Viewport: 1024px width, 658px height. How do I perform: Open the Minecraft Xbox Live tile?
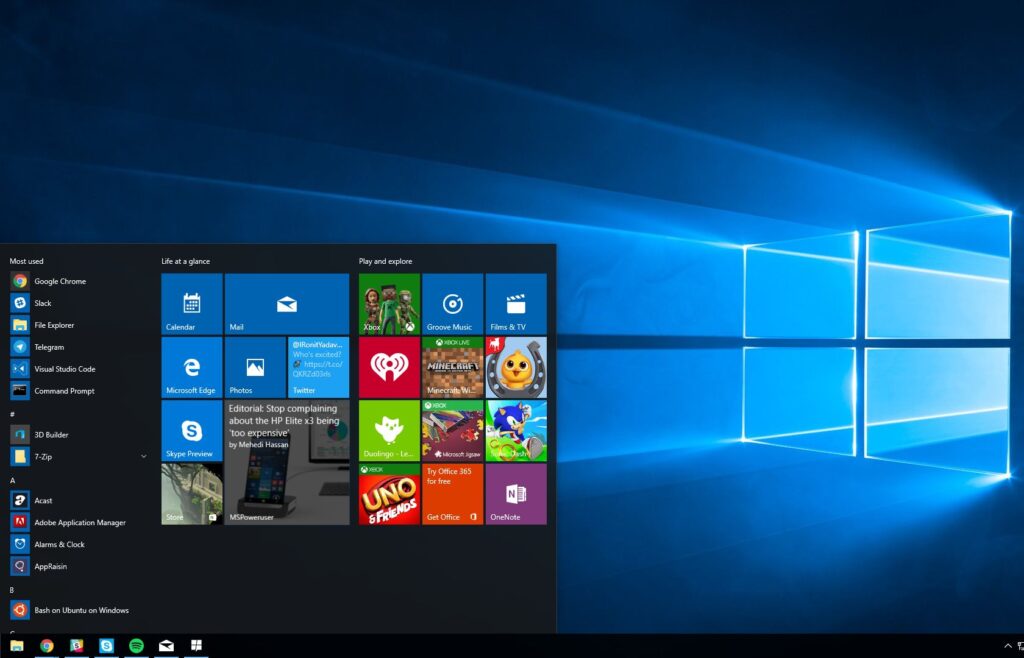453,368
